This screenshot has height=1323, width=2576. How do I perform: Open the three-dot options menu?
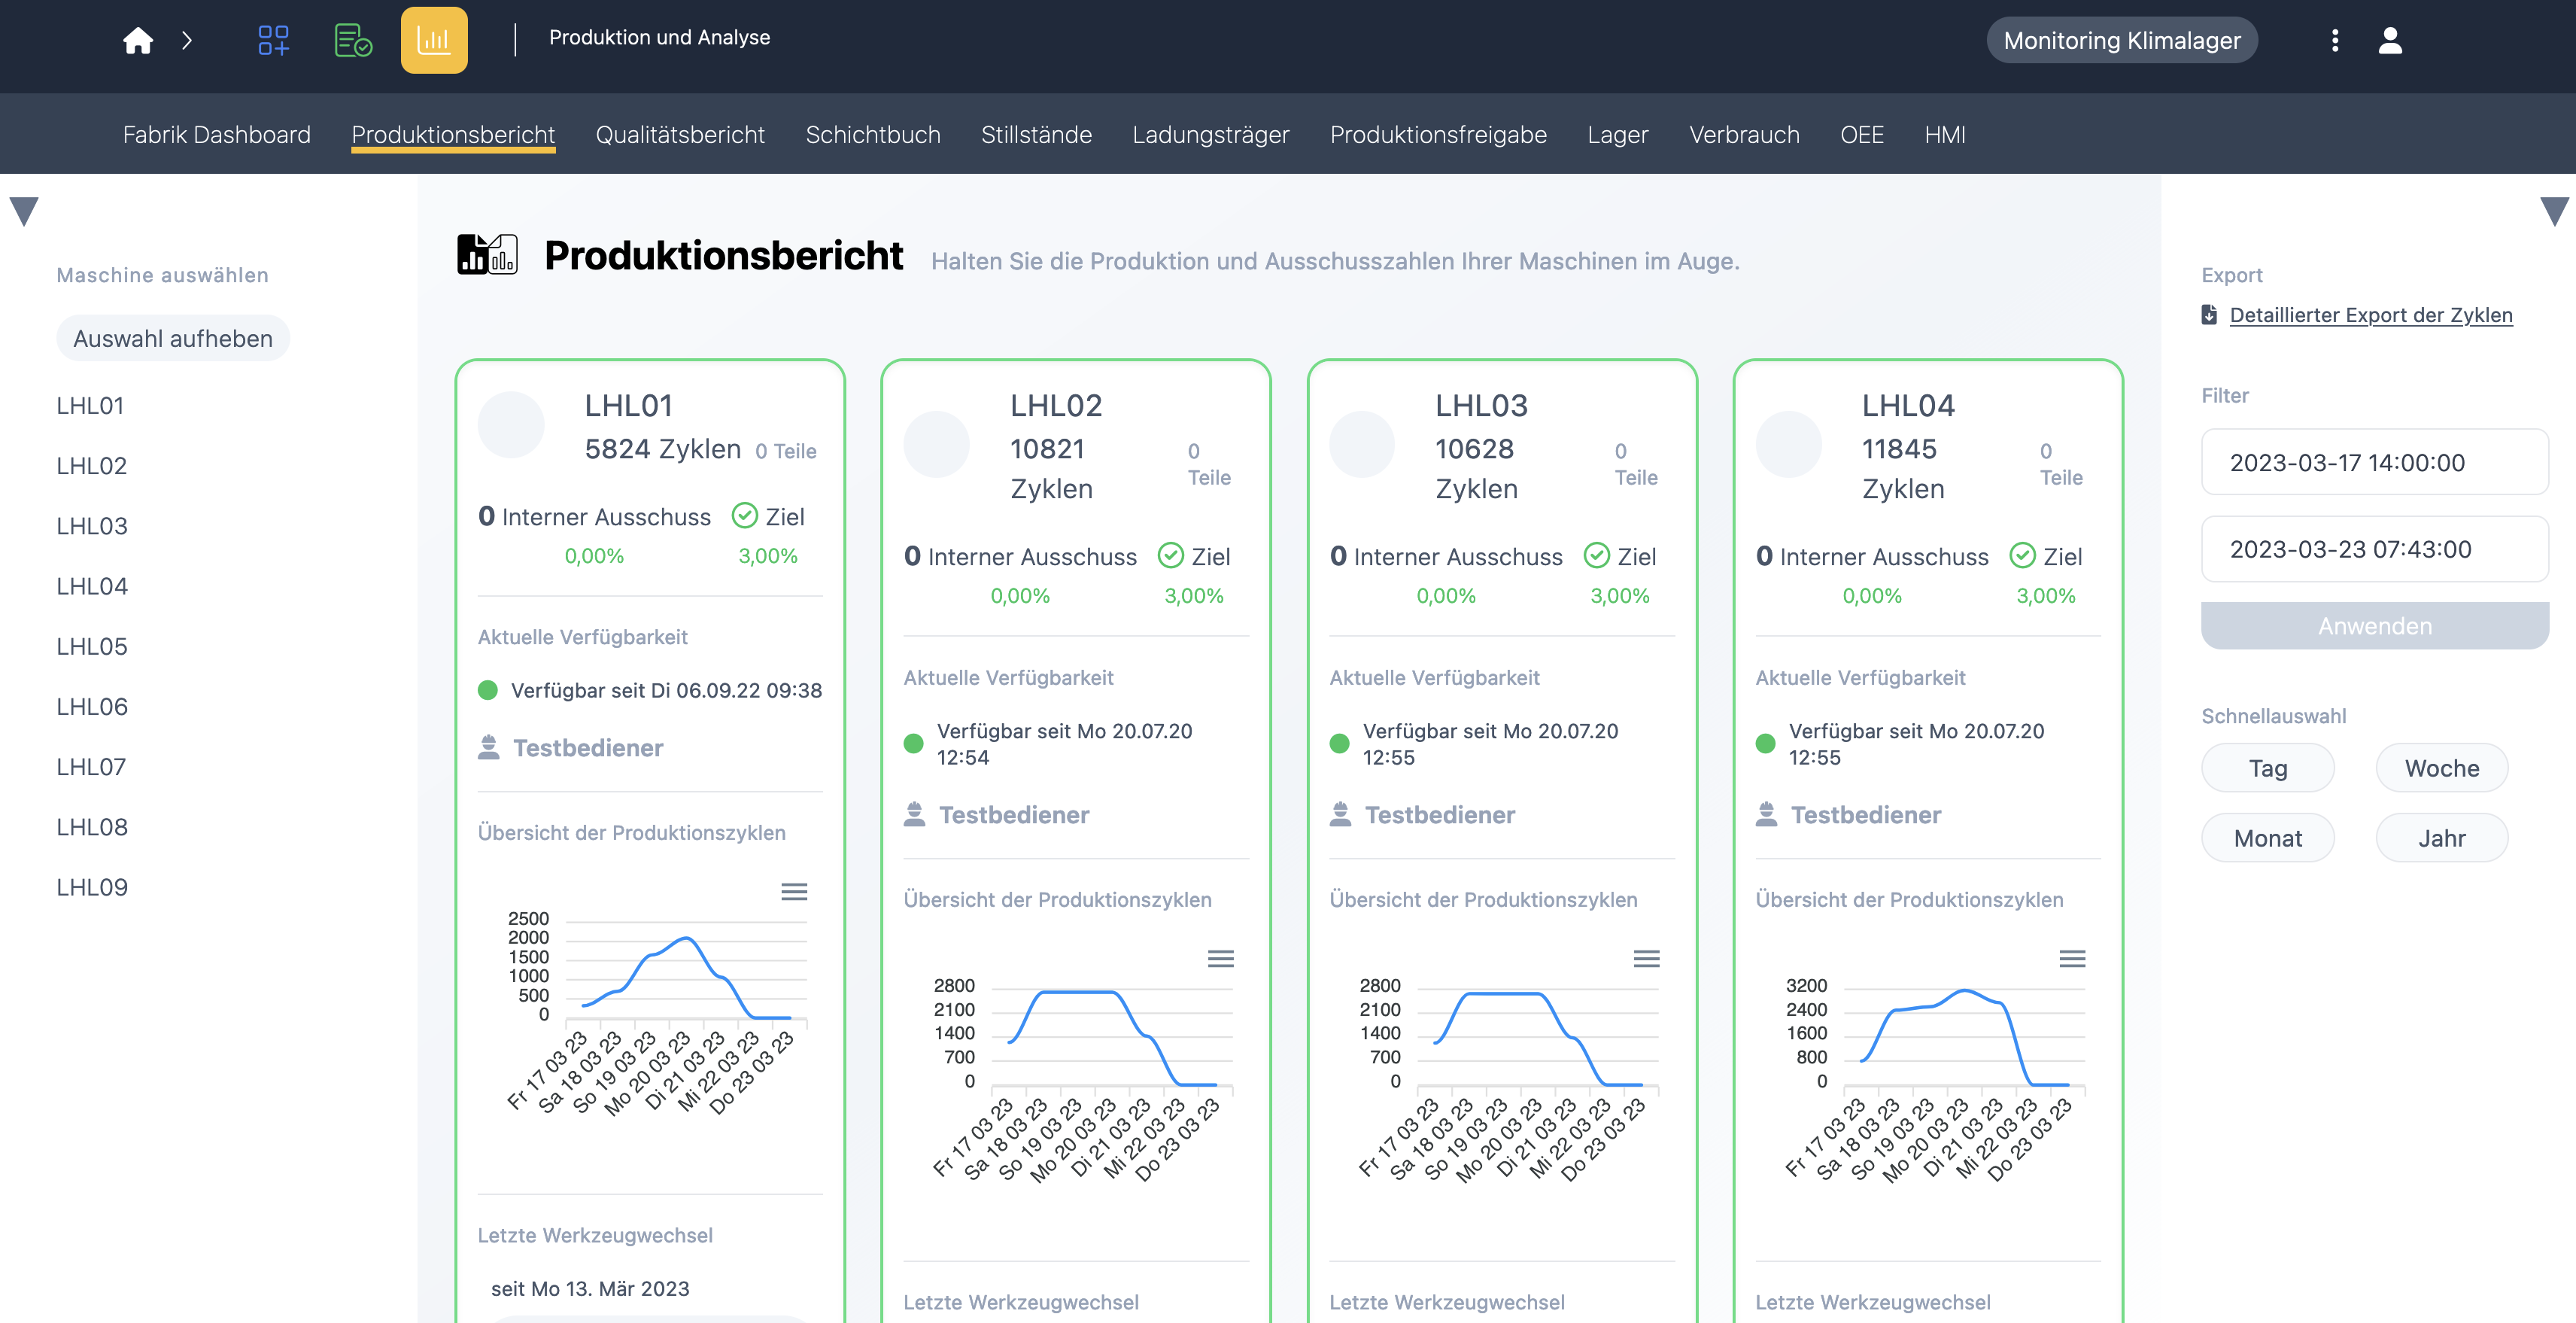coord(2335,40)
